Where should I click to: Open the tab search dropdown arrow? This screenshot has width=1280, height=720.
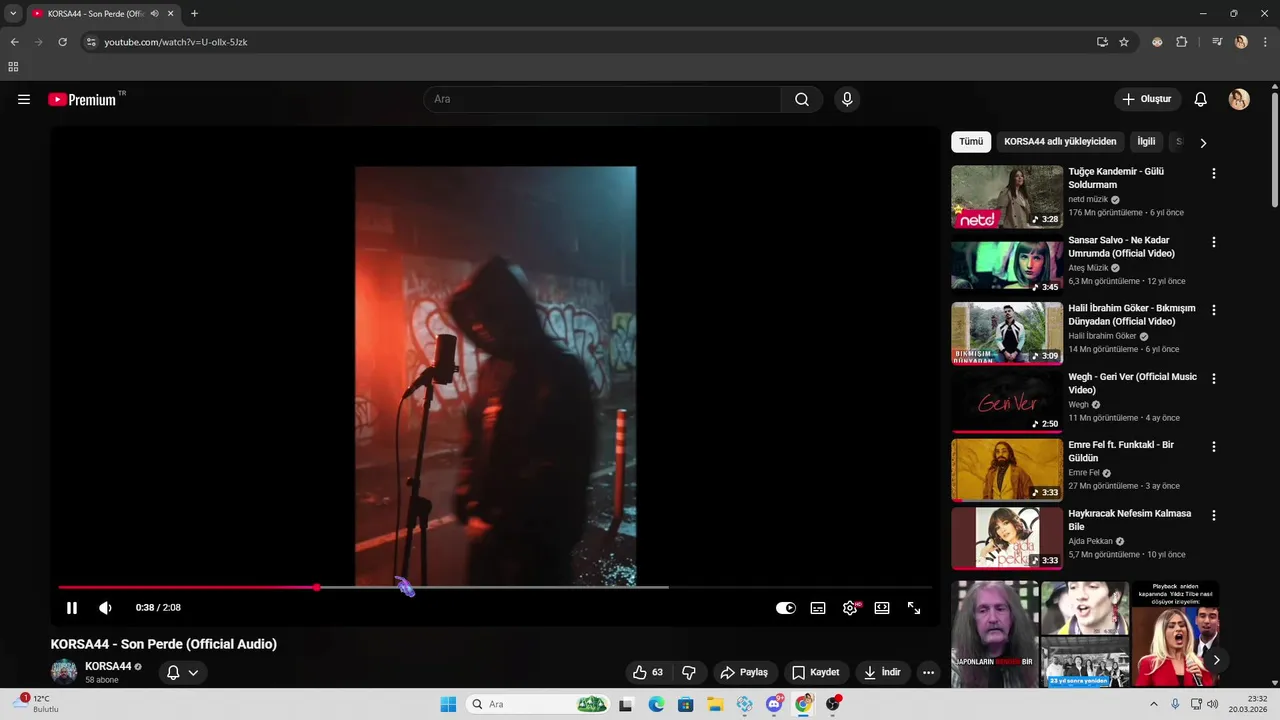click(x=13, y=13)
